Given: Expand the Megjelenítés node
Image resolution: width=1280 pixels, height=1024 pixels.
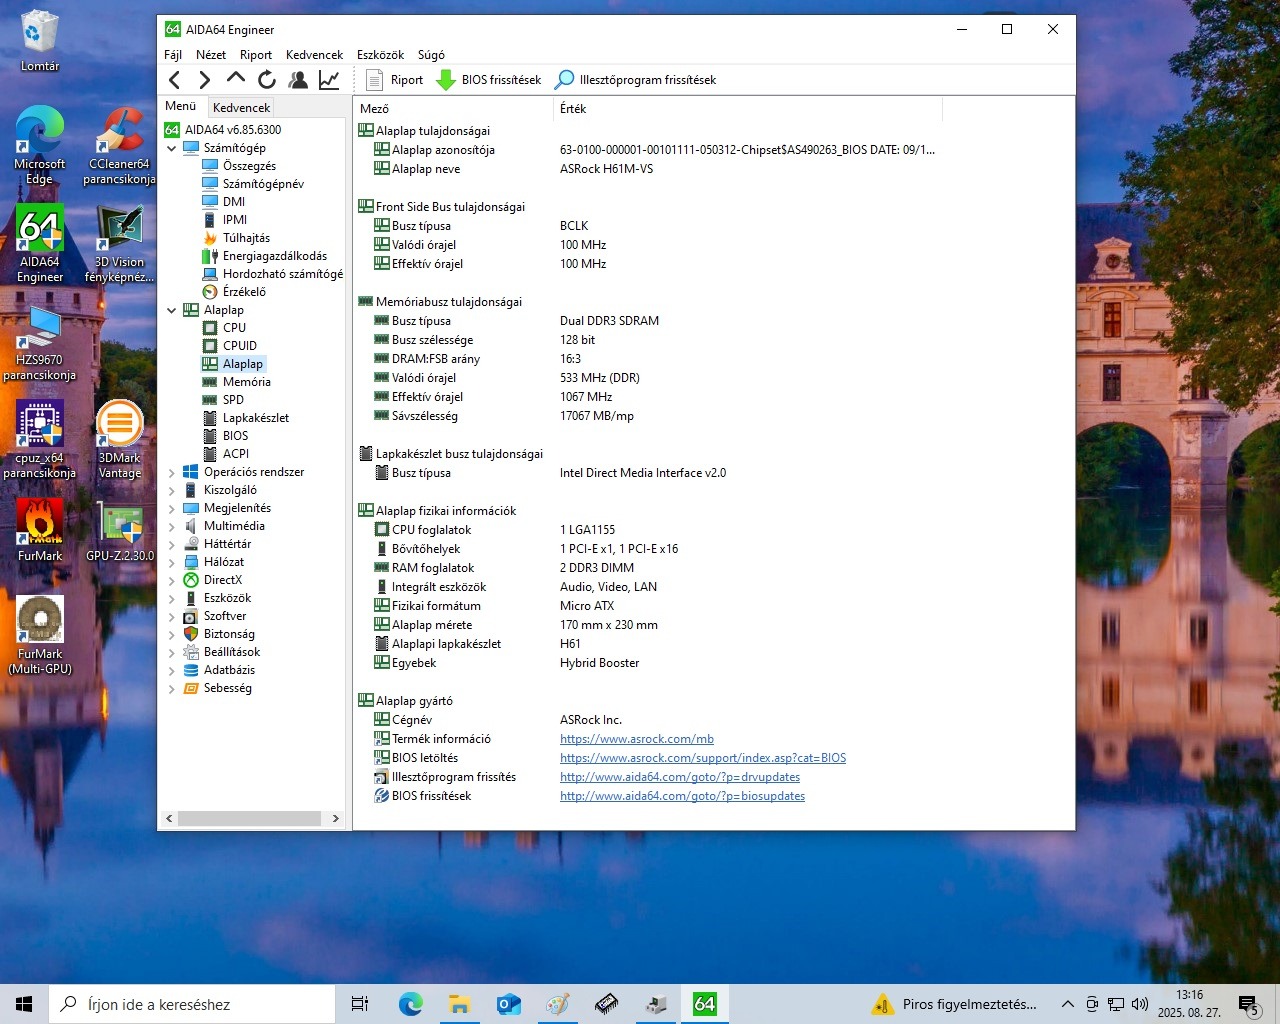Looking at the screenshot, I should point(171,509).
